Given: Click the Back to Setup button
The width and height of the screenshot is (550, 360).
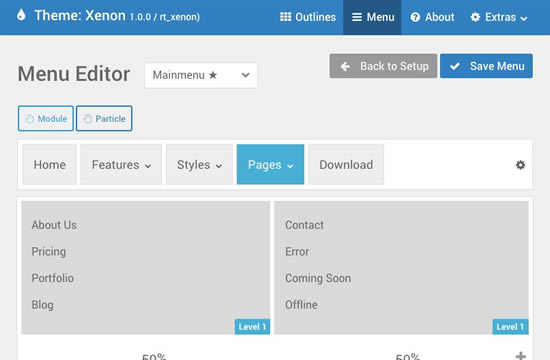Looking at the screenshot, I should [x=383, y=66].
